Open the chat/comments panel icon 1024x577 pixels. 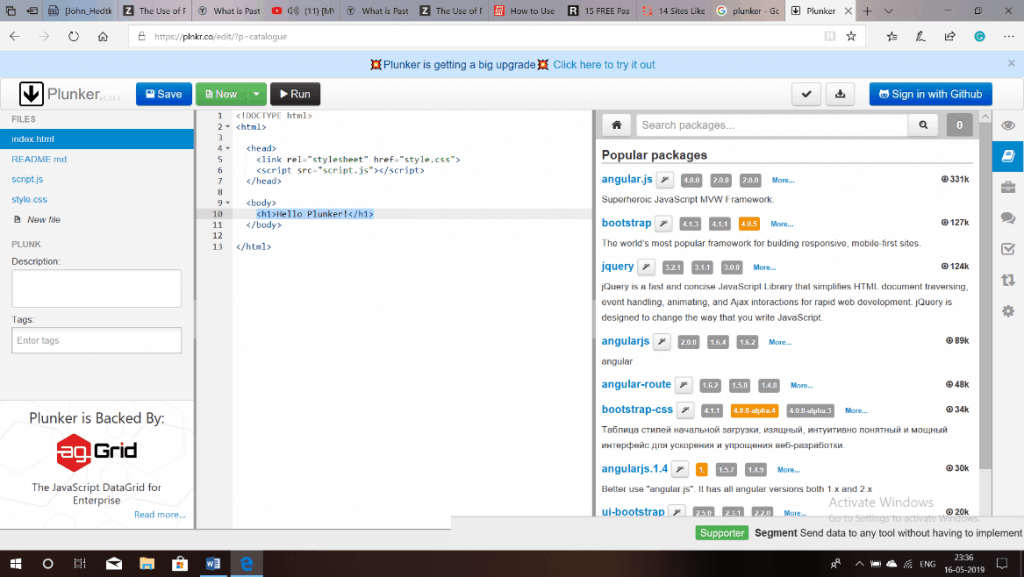tap(1008, 218)
